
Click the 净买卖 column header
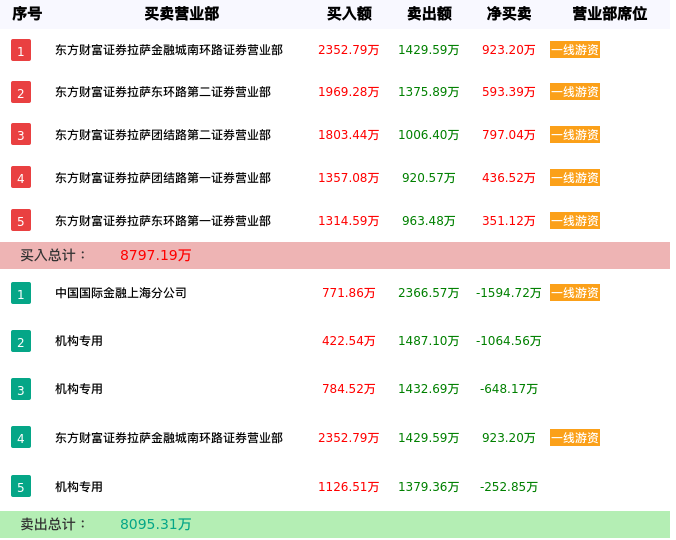click(509, 14)
